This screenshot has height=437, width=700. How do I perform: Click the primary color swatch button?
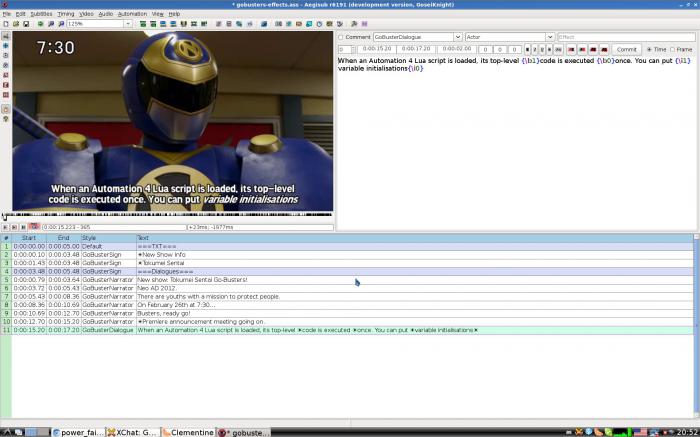point(571,49)
